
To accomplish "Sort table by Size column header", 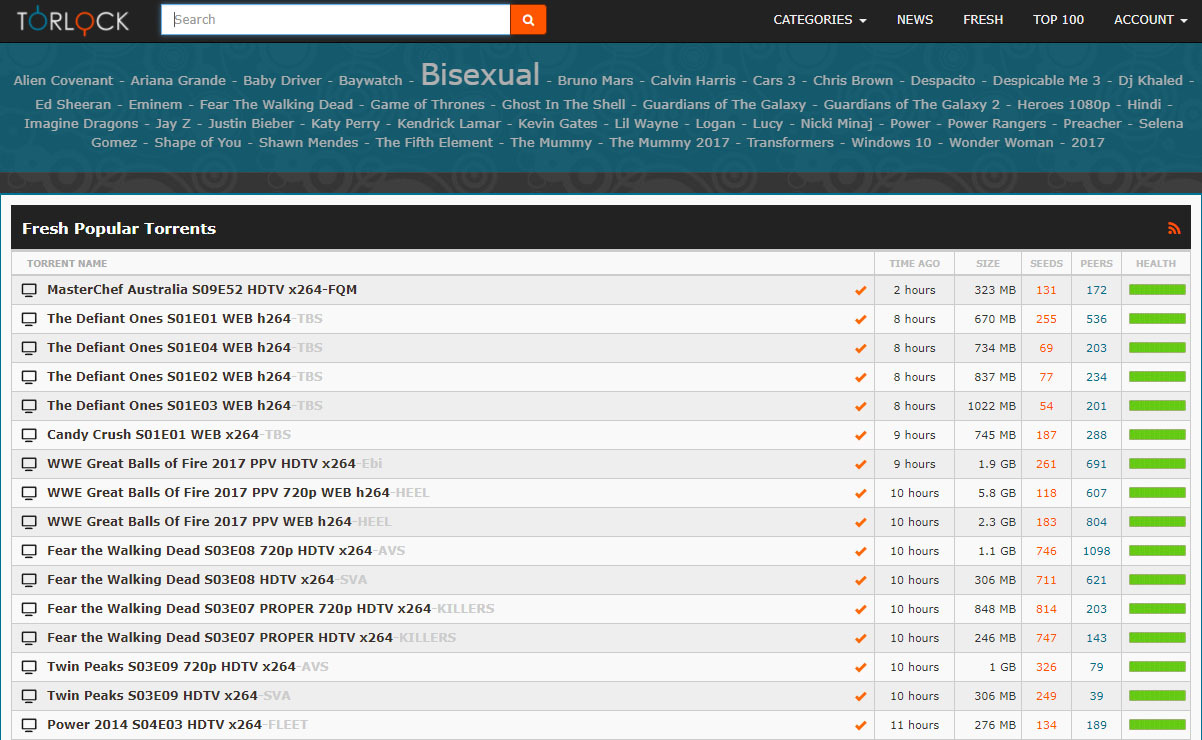I will [988, 264].
